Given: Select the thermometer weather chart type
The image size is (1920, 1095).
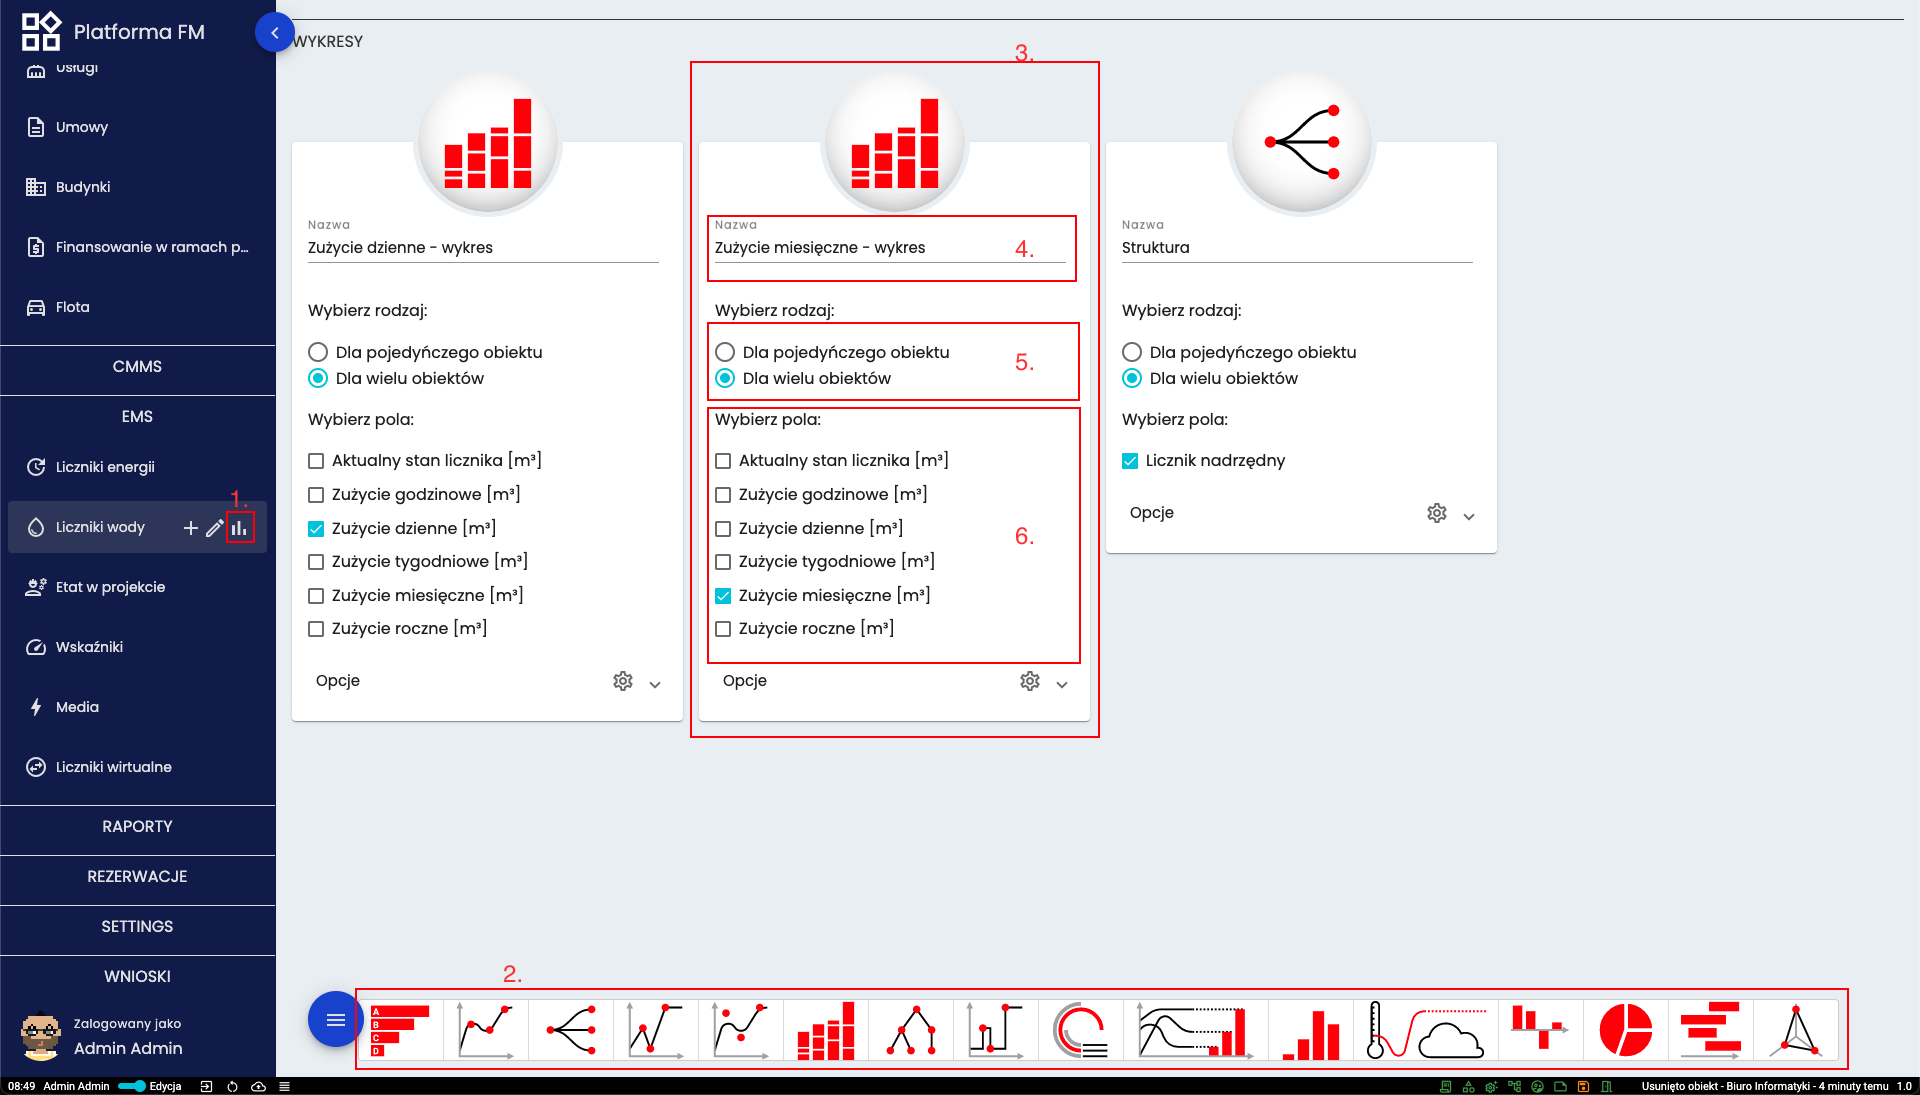Looking at the screenshot, I should point(1426,1031).
